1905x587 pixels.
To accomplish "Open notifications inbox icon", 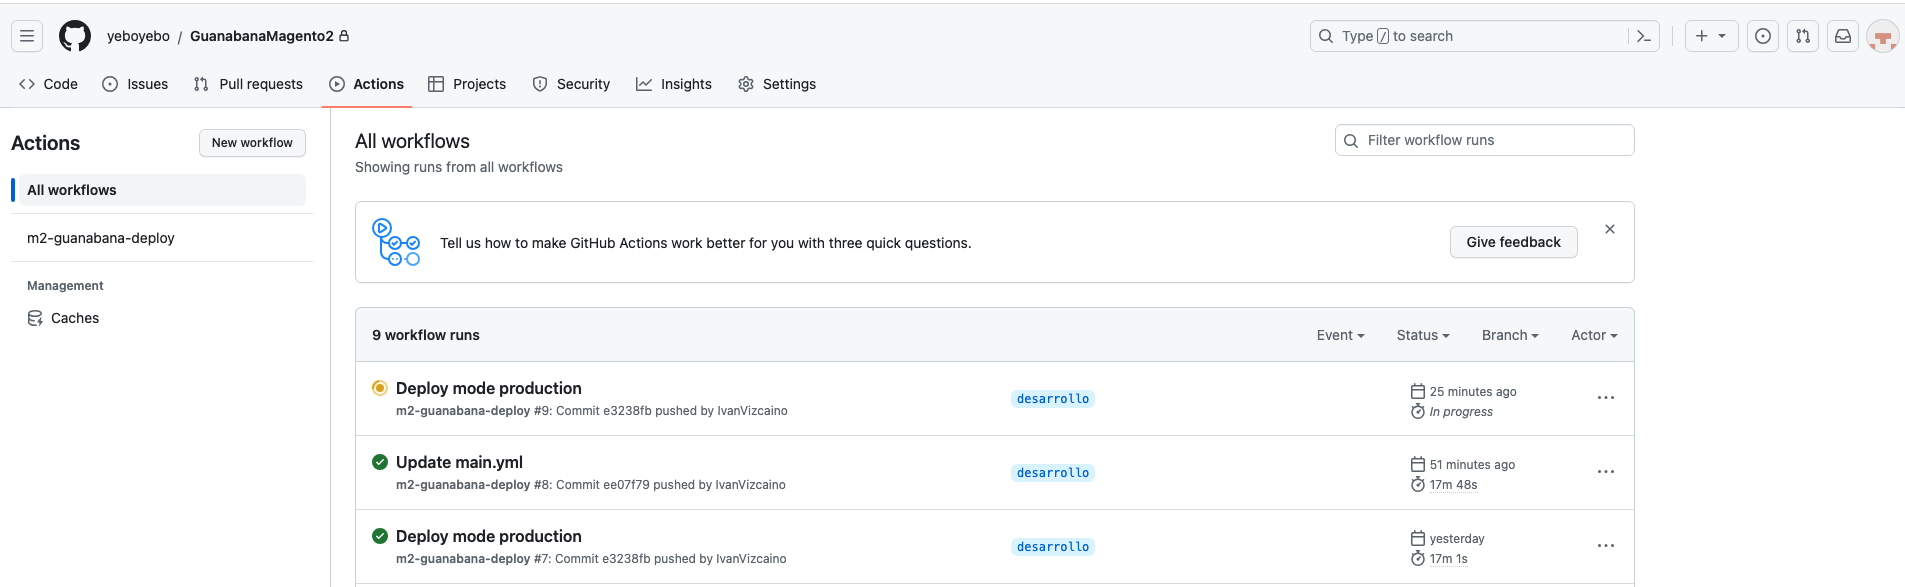I will (x=1843, y=36).
